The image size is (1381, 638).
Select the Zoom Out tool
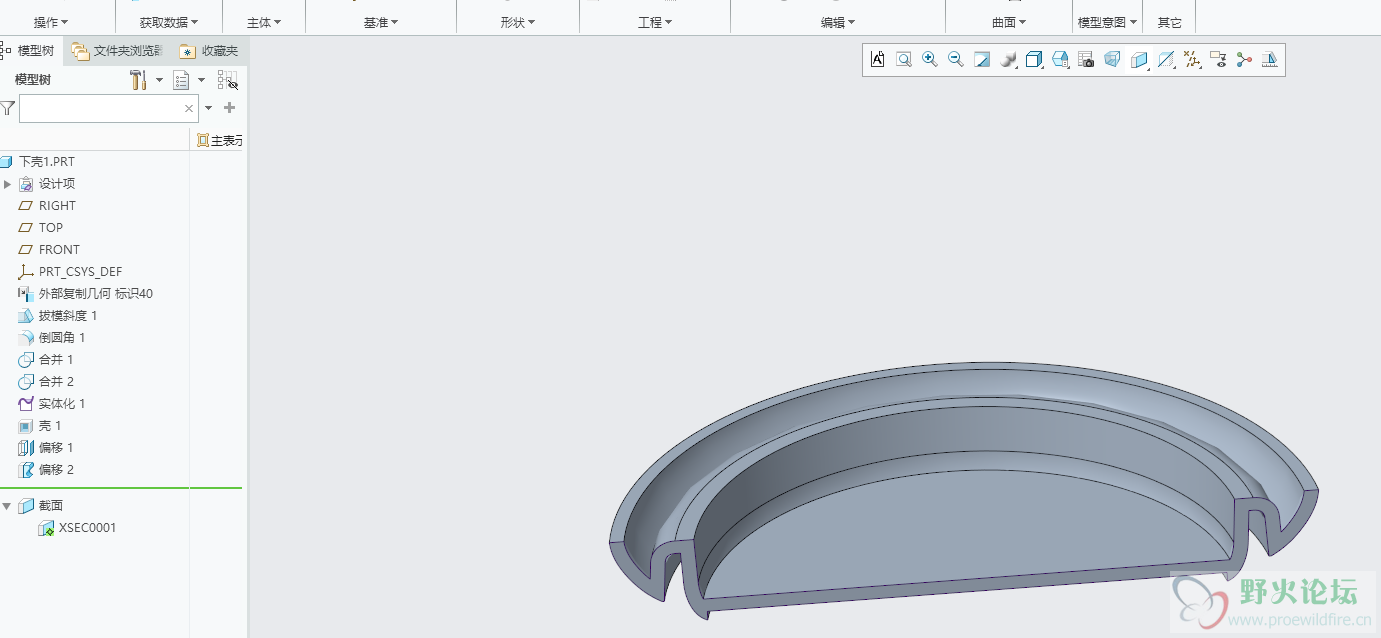pos(956,60)
